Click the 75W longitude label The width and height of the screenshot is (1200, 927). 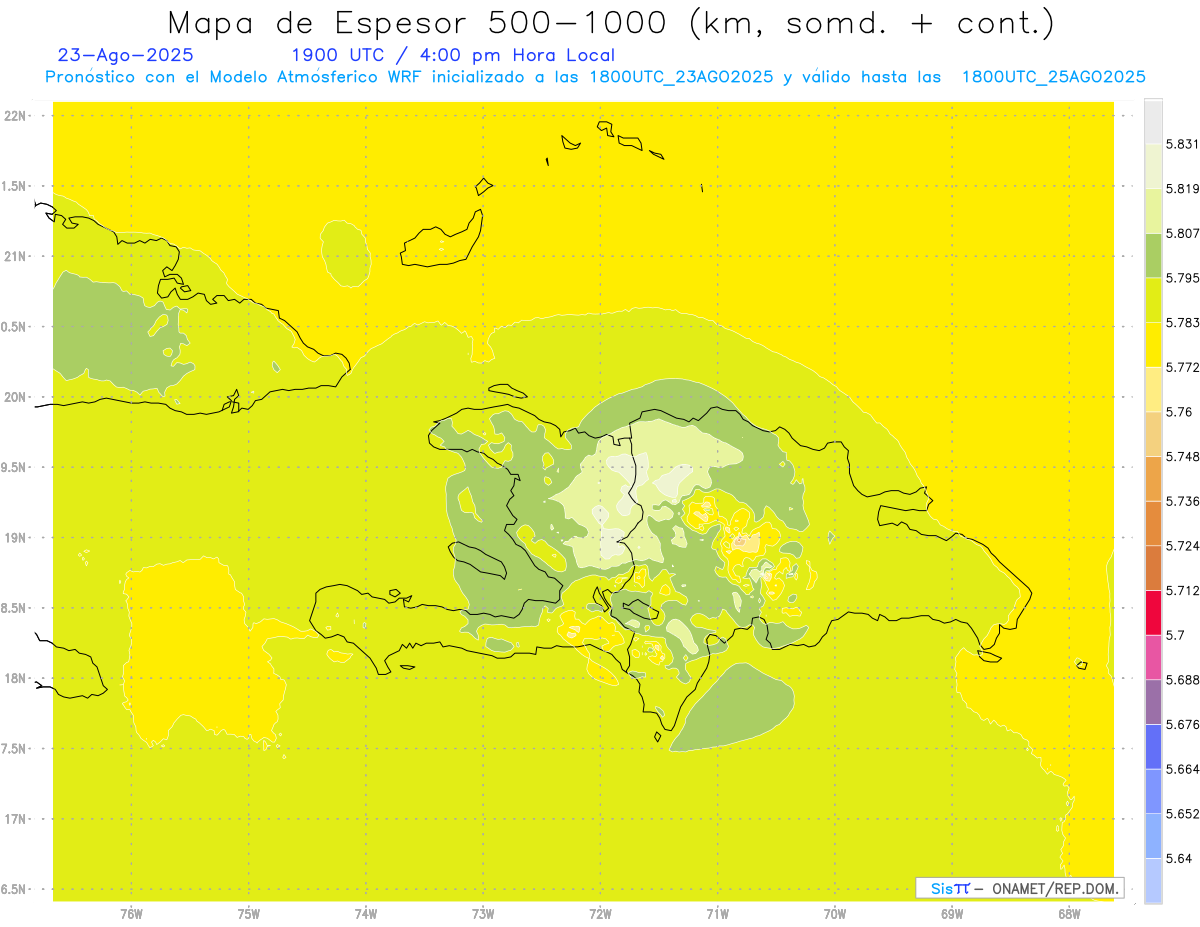coord(249,913)
